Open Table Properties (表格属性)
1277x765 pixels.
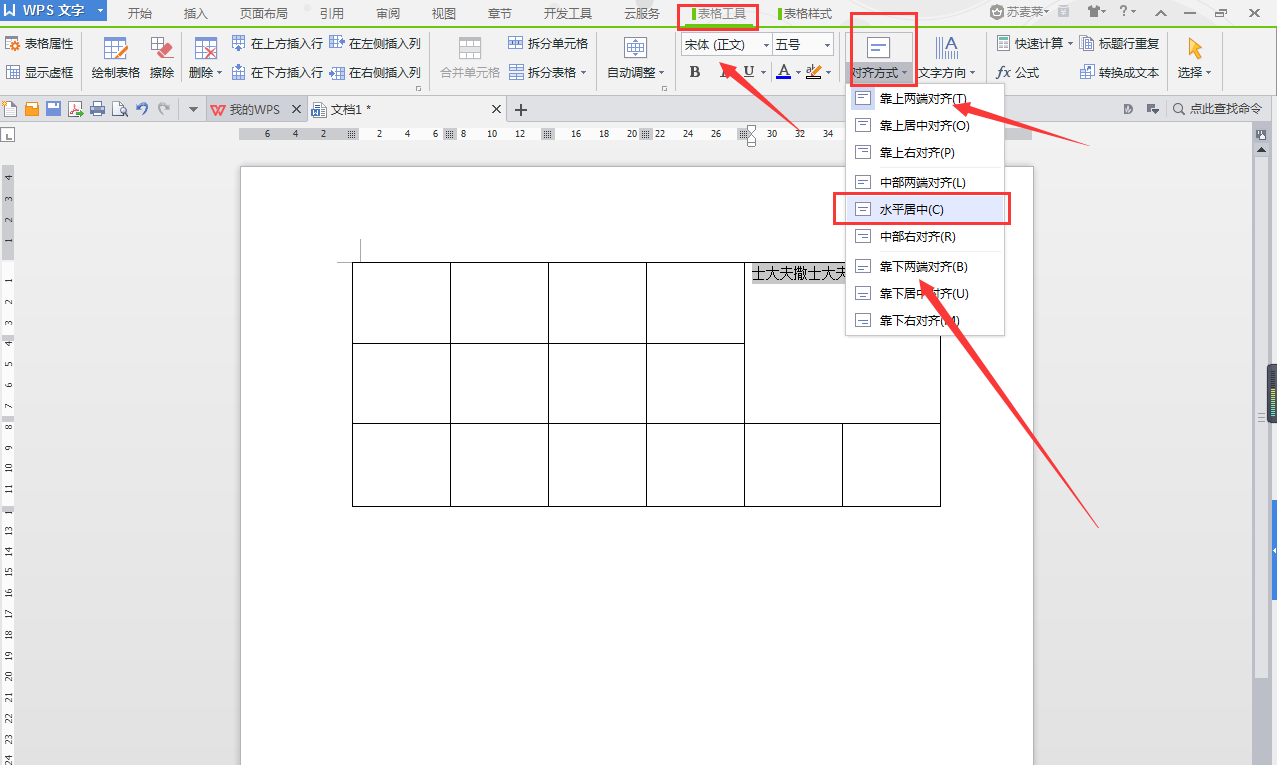click(39, 44)
